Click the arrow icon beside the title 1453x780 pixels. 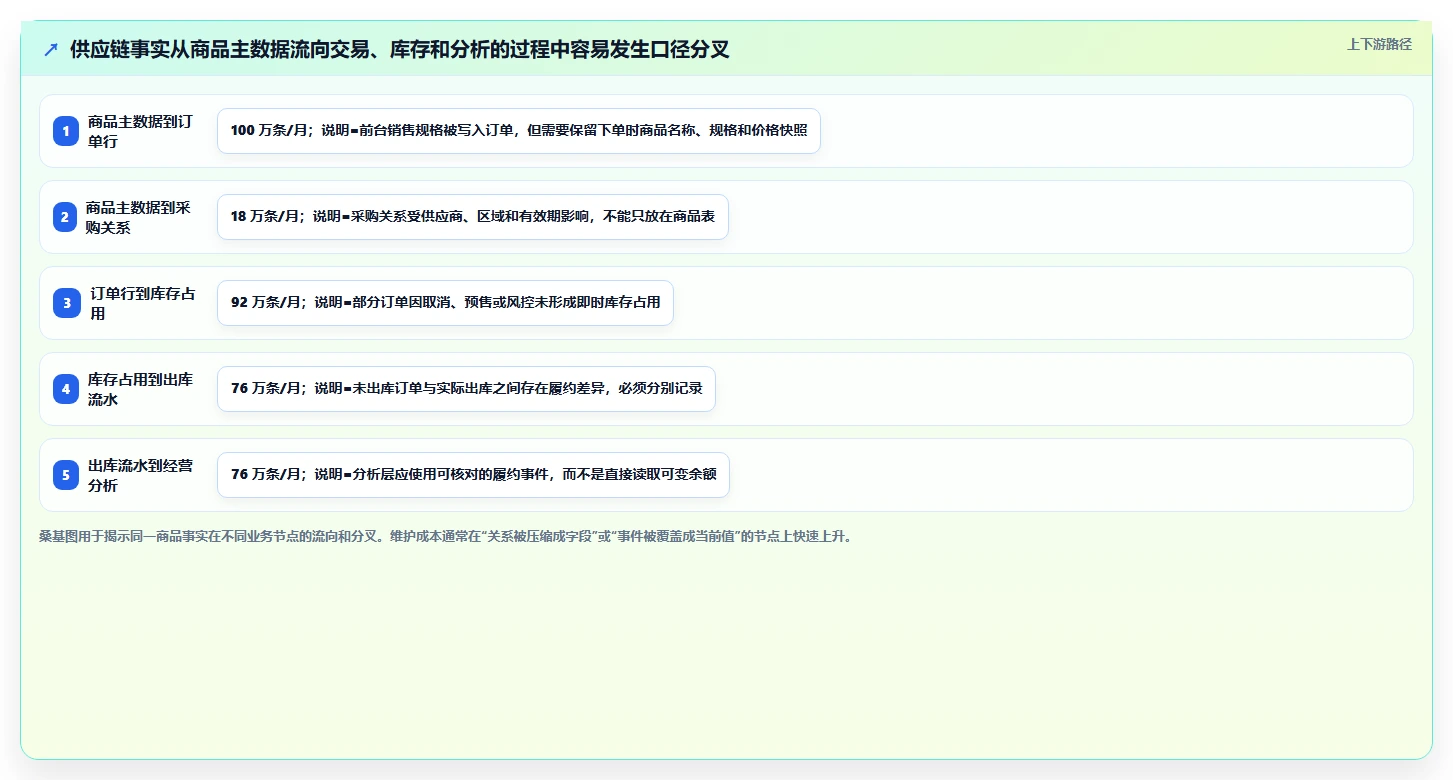tap(51, 50)
